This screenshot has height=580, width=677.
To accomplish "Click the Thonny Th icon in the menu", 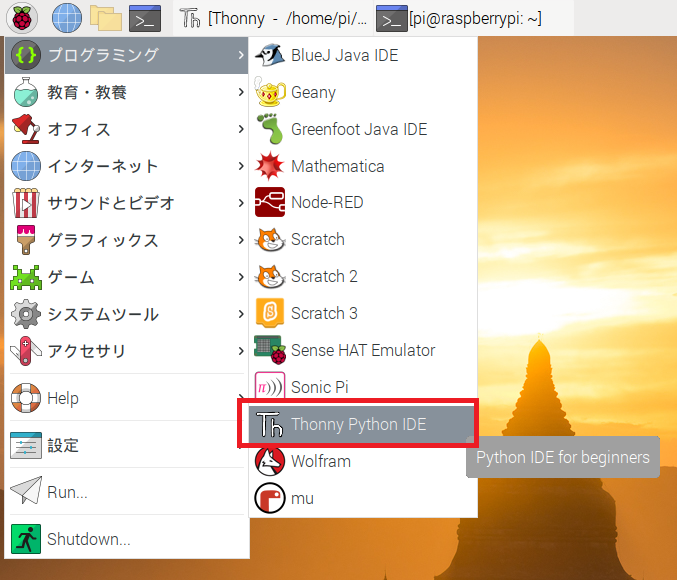I will click(270, 424).
